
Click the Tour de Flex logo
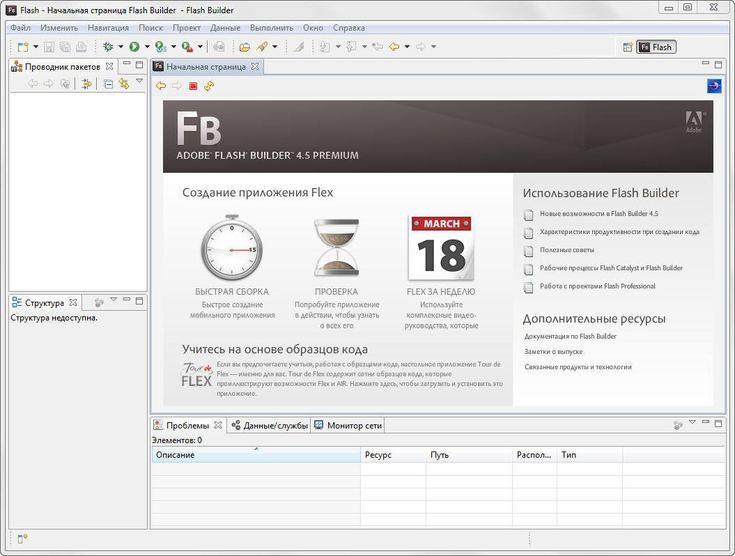[x=197, y=375]
